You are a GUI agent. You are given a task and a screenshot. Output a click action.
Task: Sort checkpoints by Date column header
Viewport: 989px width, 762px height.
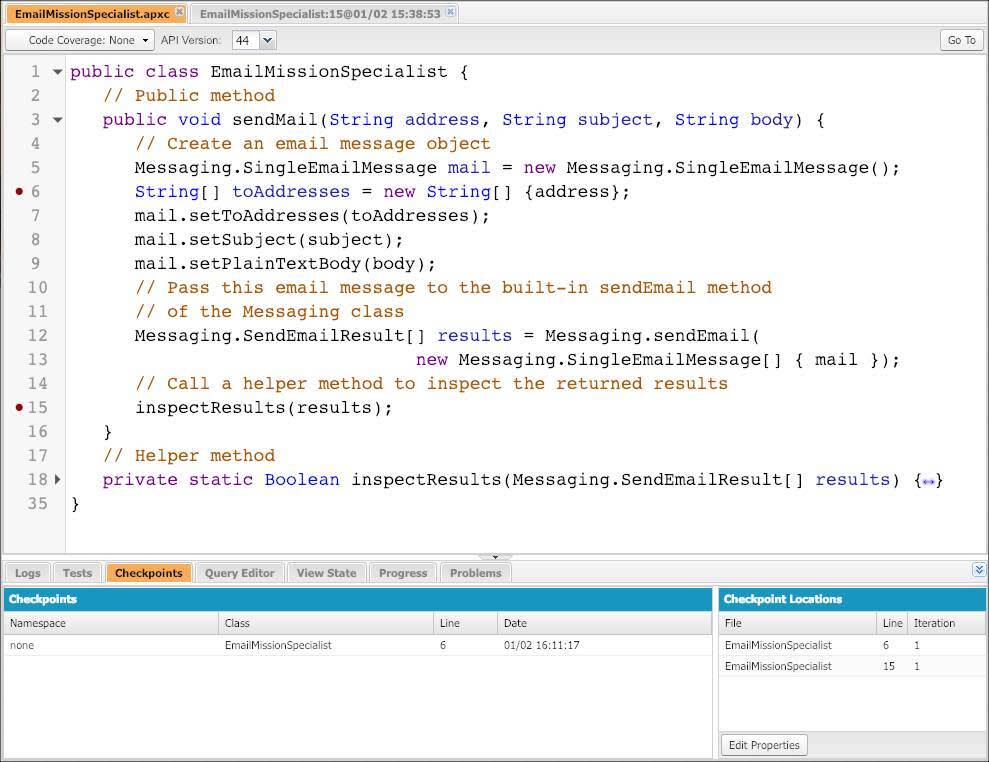604,623
